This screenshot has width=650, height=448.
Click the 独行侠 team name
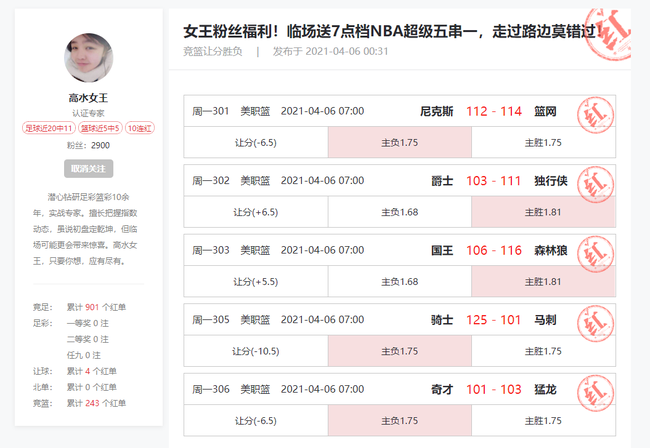(551, 181)
